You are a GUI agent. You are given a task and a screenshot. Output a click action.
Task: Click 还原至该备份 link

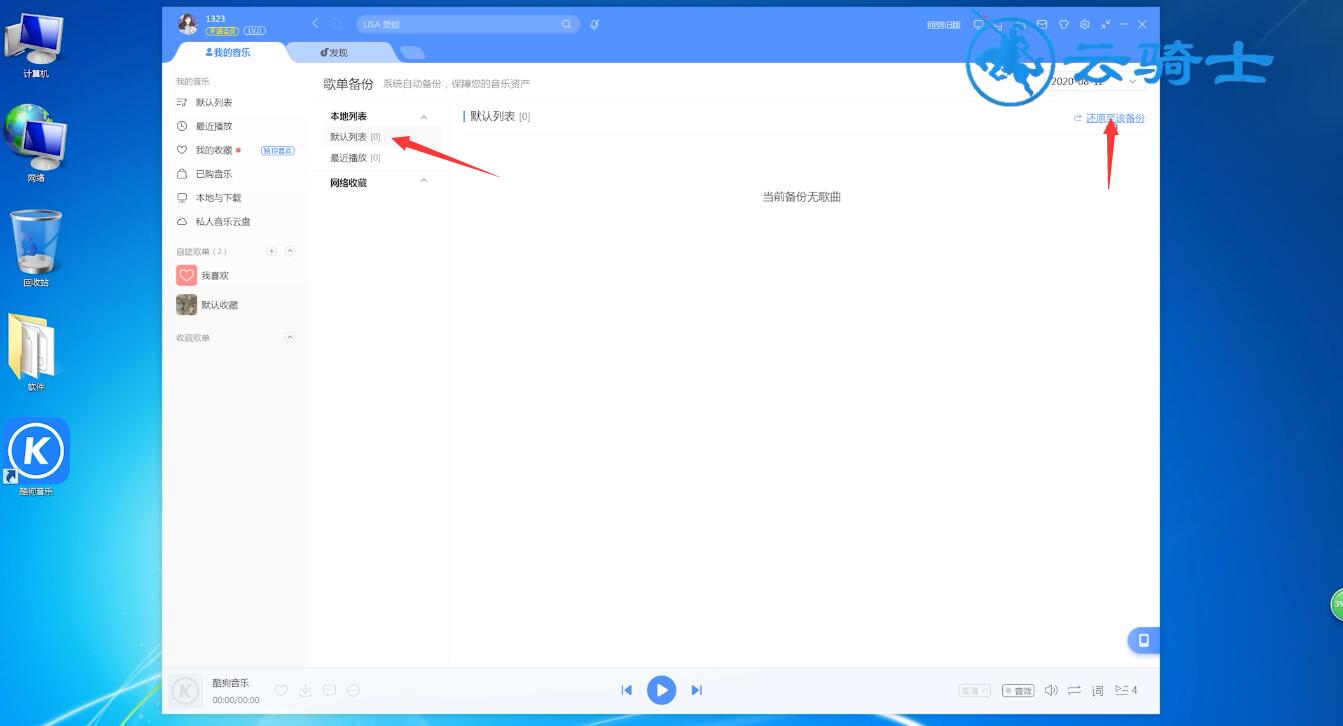point(1115,118)
